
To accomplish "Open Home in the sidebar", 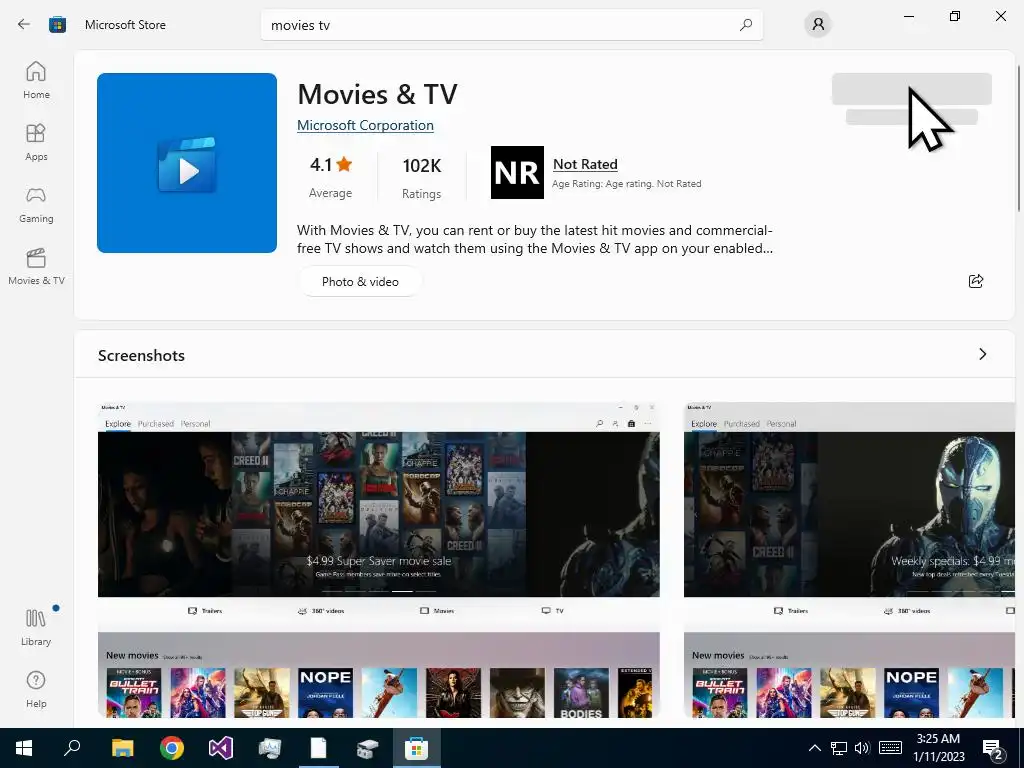I will click(x=36, y=80).
